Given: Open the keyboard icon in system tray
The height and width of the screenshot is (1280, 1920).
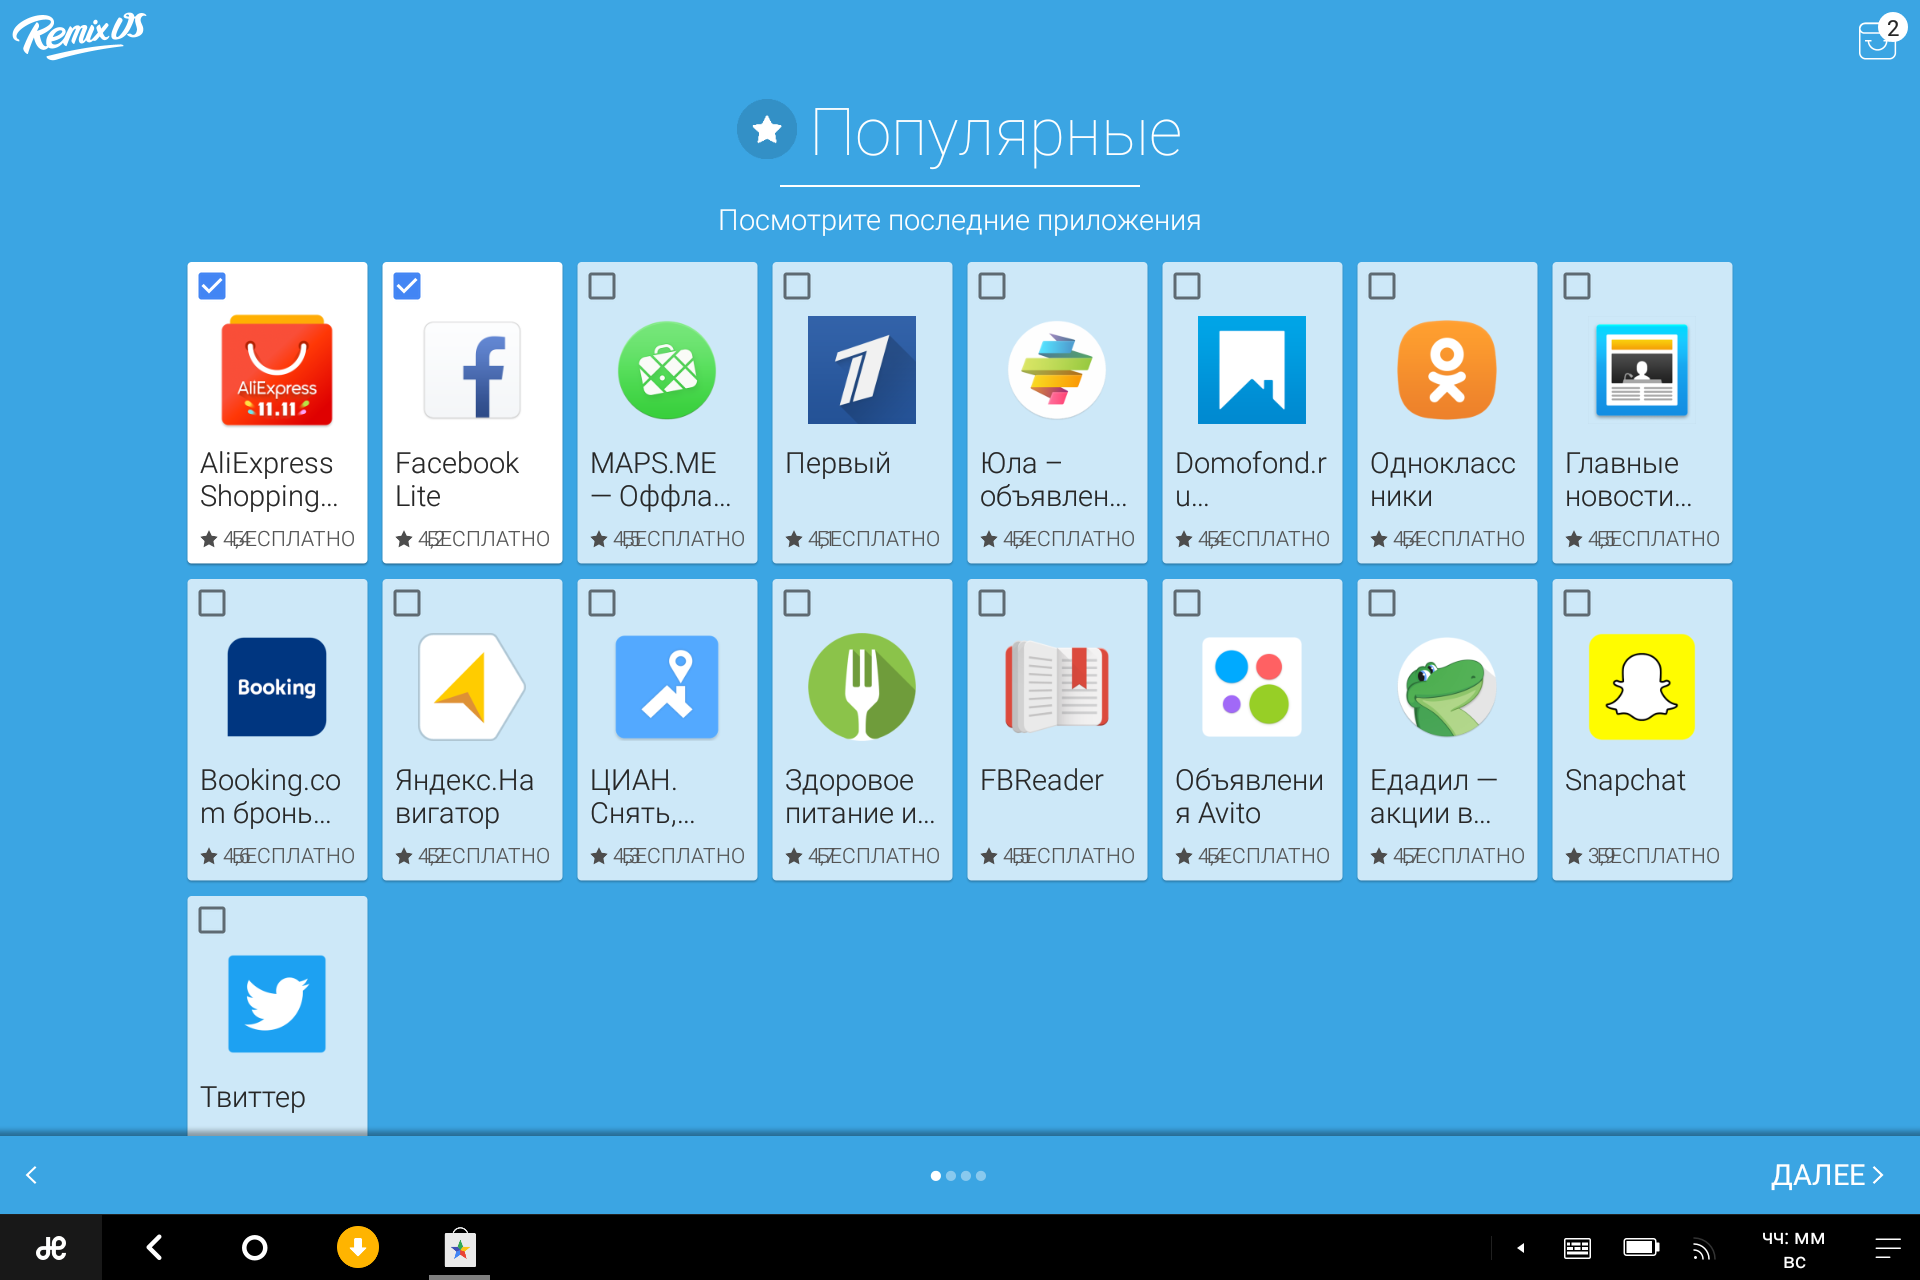Looking at the screenshot, I should [1577, 1248].
